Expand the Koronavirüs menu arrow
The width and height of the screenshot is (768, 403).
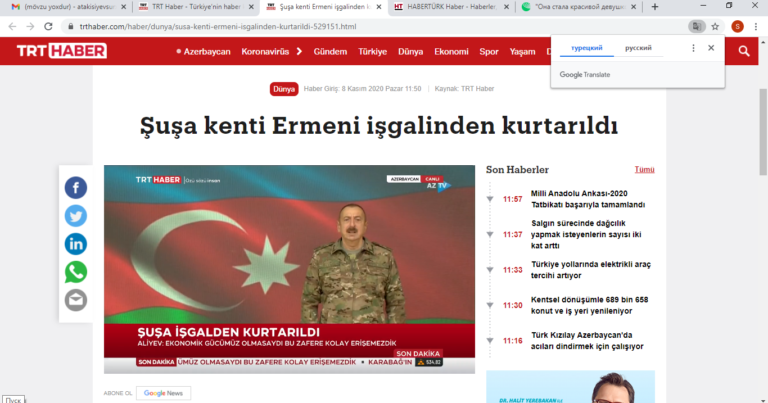coord(299,51)
